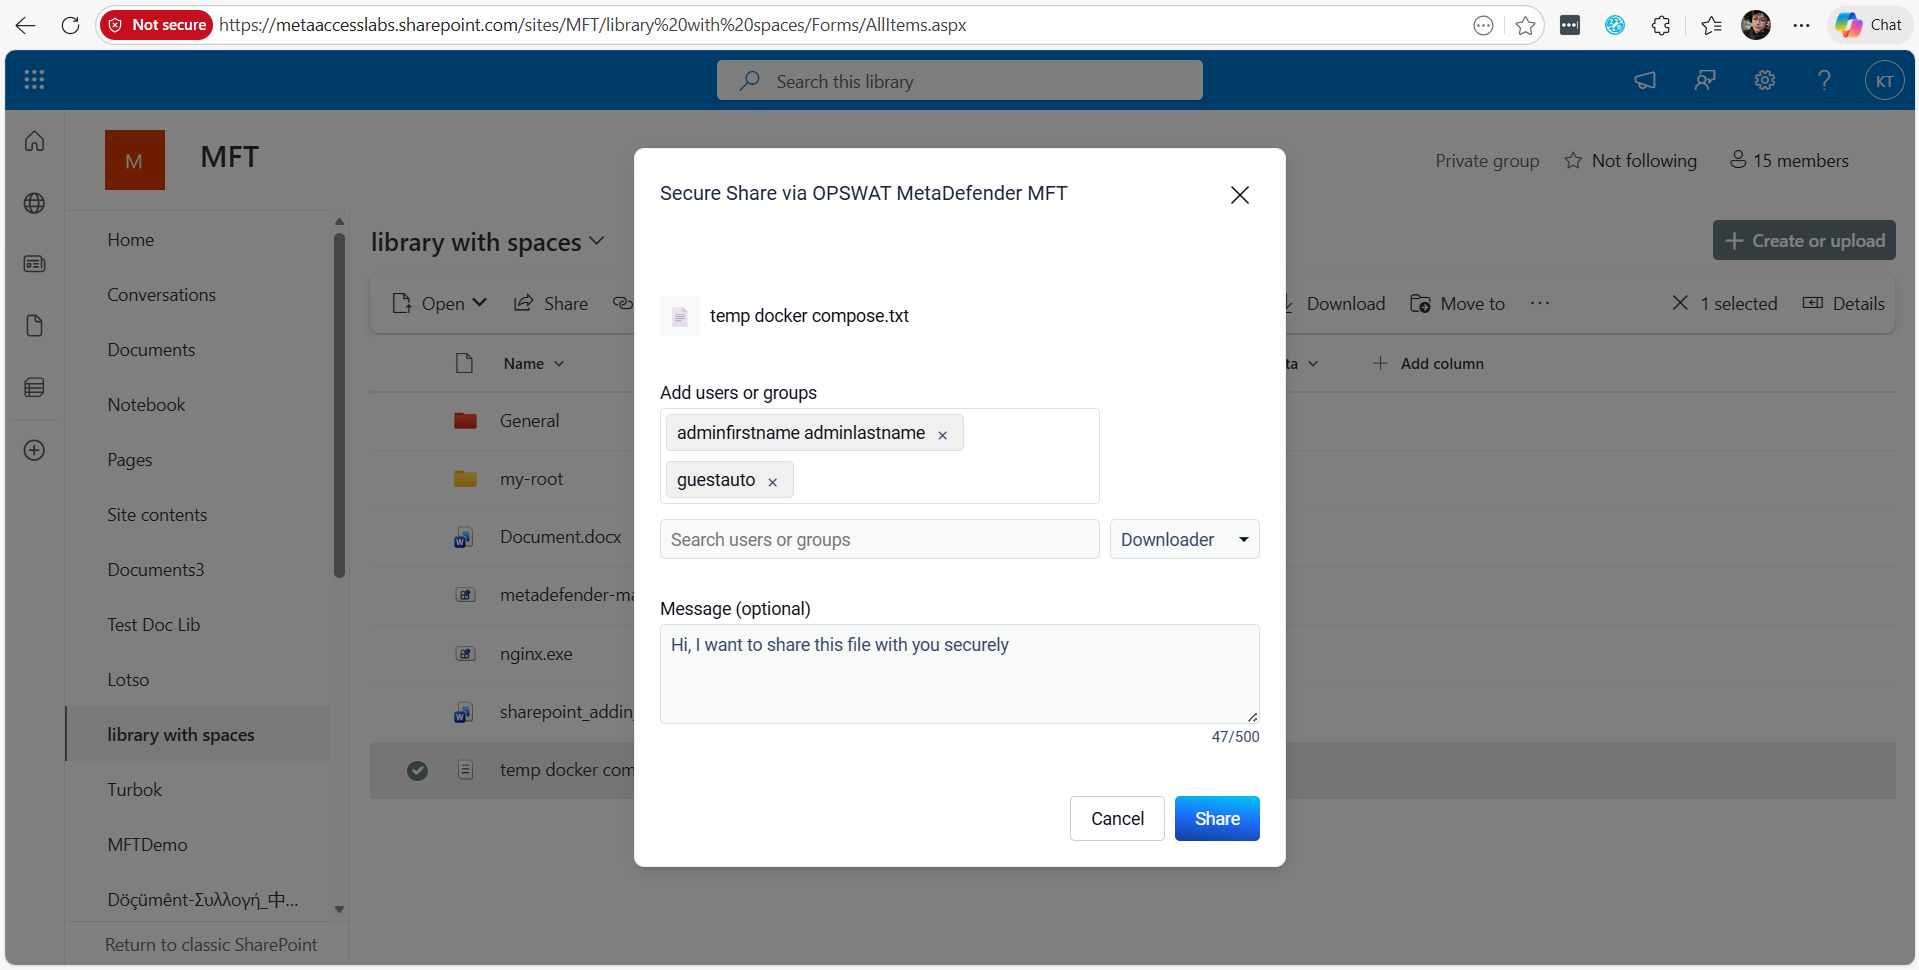Open the Name column sort dropdown
Viewport: 1919px width, 970px height.
pos(558,363)
